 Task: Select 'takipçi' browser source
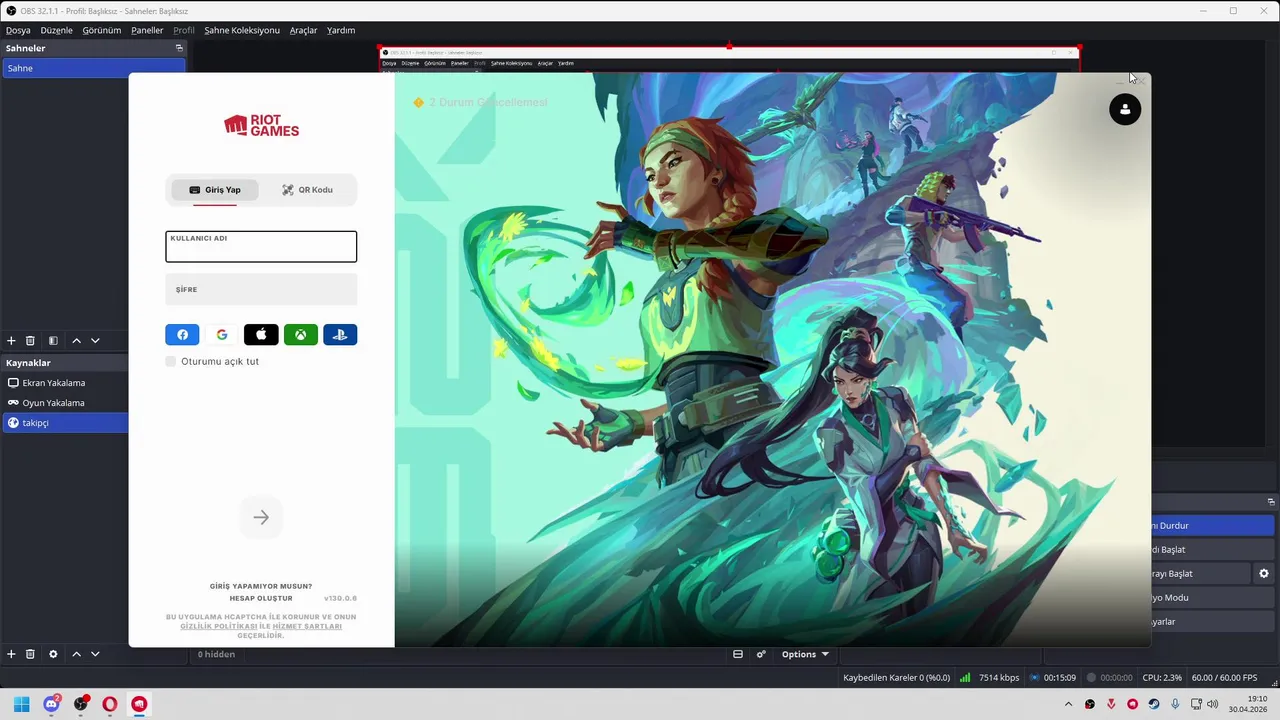(65, 423)
